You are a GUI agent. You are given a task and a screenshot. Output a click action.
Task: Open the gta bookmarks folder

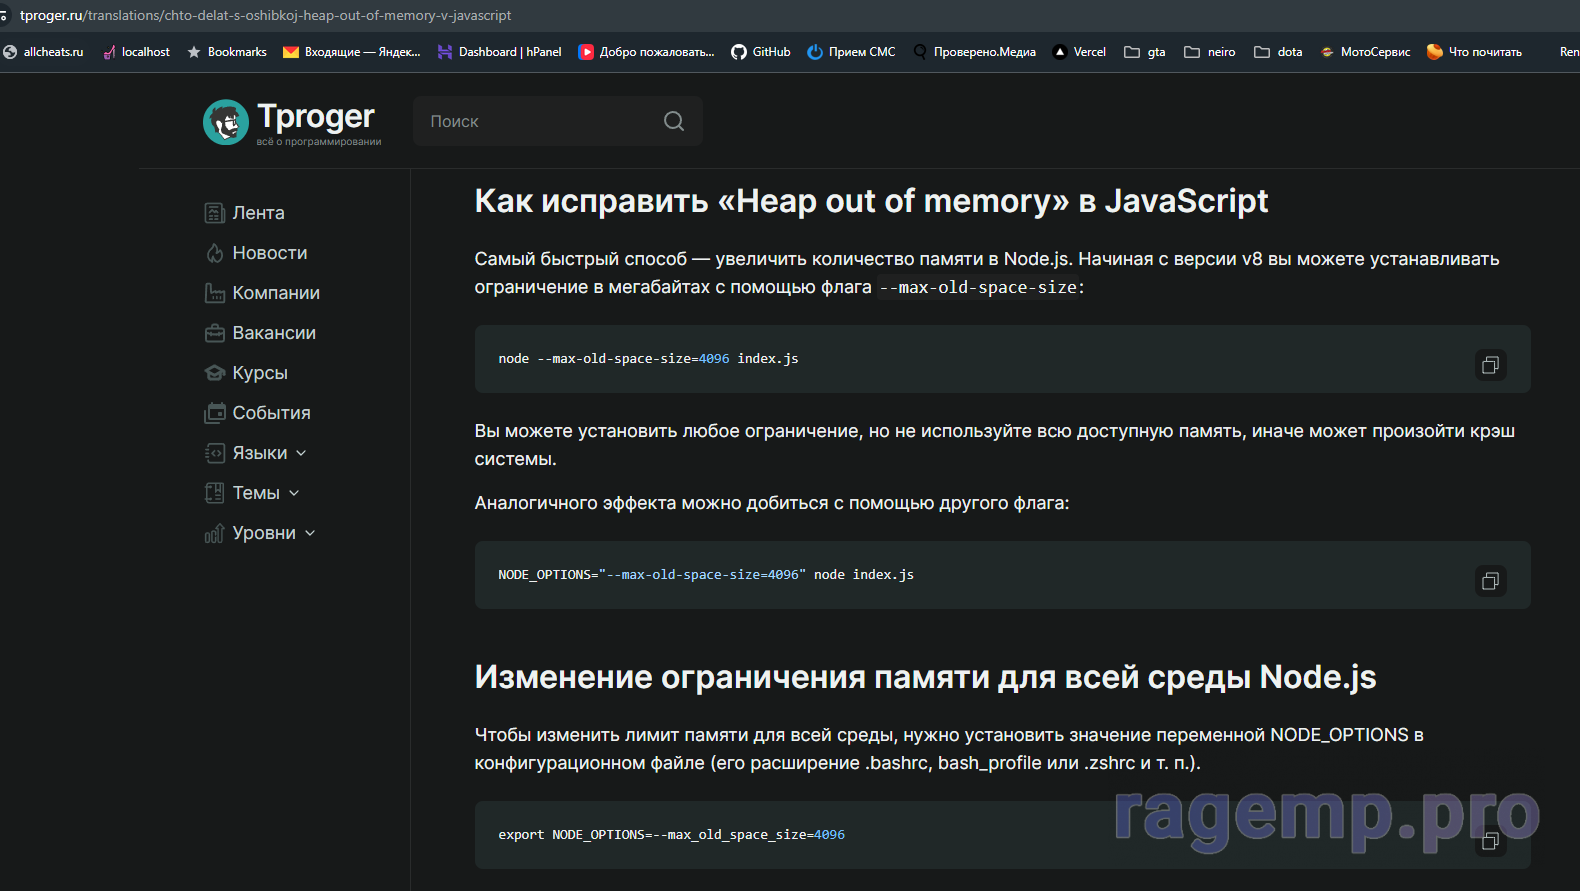tap(1145, 52)
